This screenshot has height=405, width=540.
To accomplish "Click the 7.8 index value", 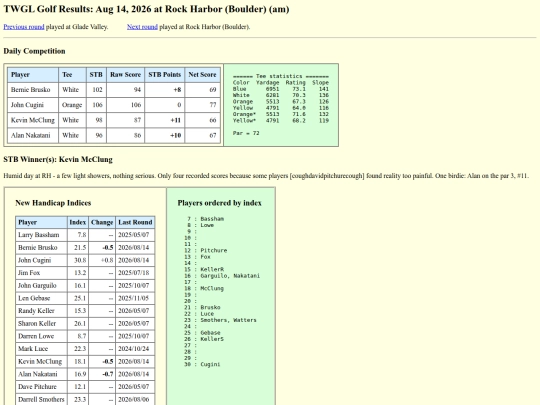I will click(x=82, y=235).
